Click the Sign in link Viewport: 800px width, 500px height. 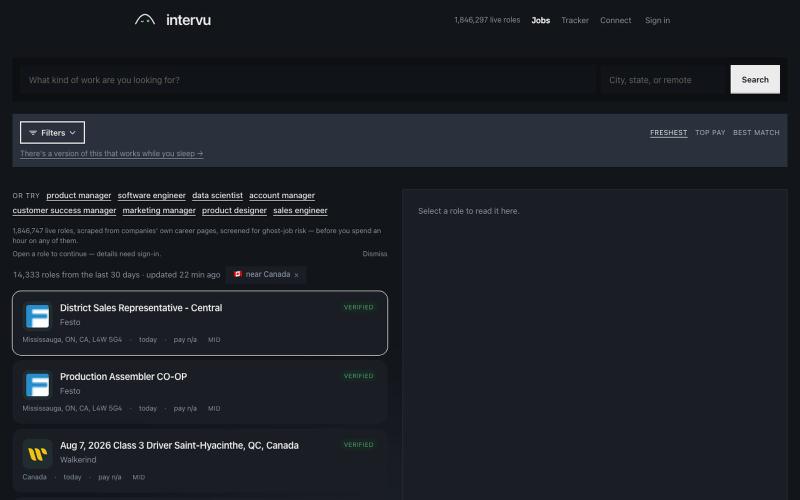(x=657, y=20)
